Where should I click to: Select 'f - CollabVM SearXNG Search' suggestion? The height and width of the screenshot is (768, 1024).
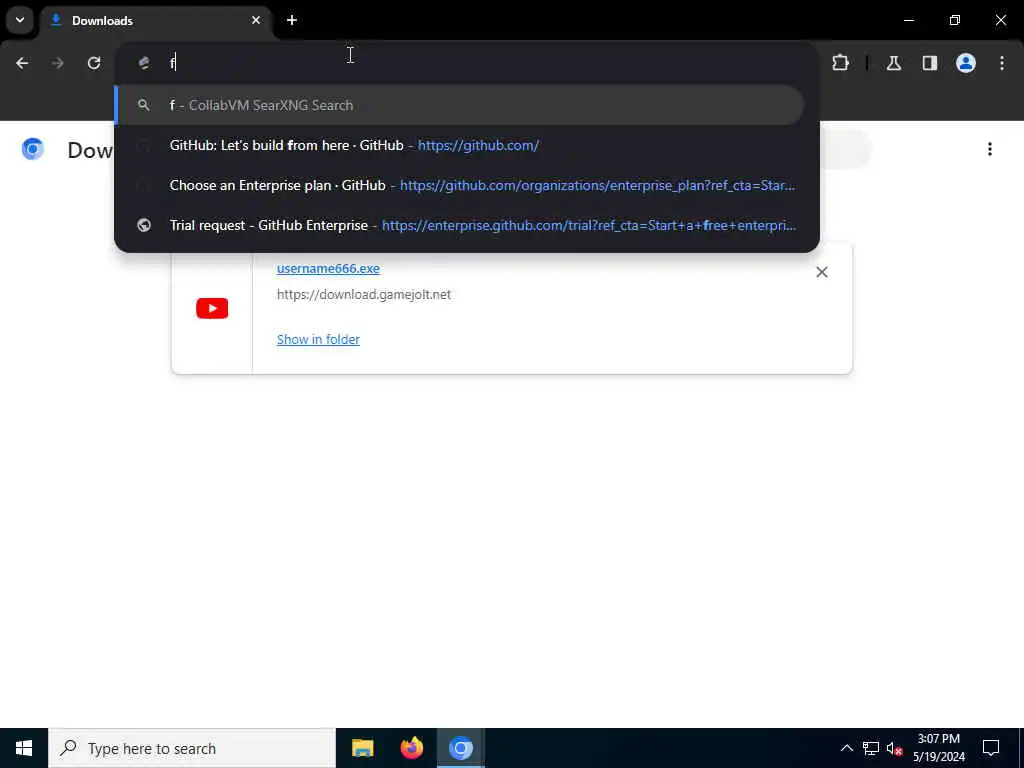(x=459, y=105)
